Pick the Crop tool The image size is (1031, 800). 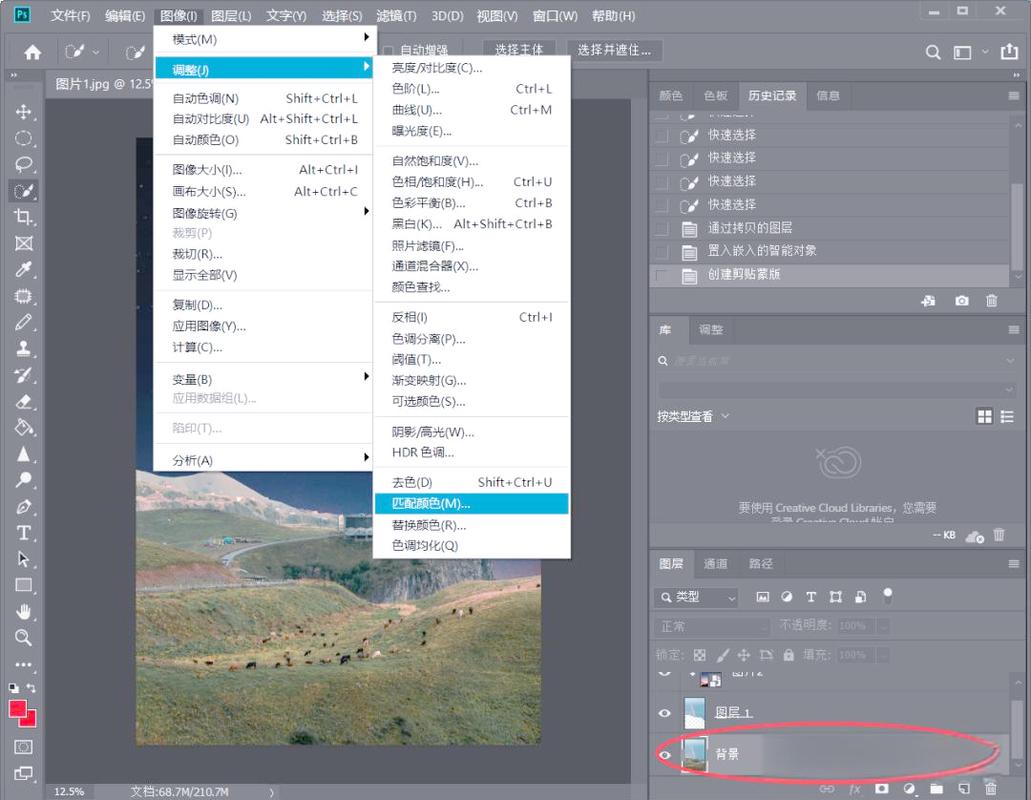[x=24, y=217]
